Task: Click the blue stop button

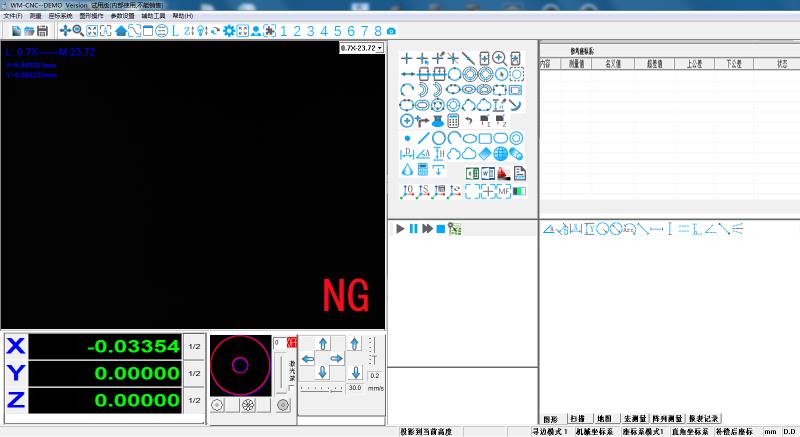Action: pos(440,229)
